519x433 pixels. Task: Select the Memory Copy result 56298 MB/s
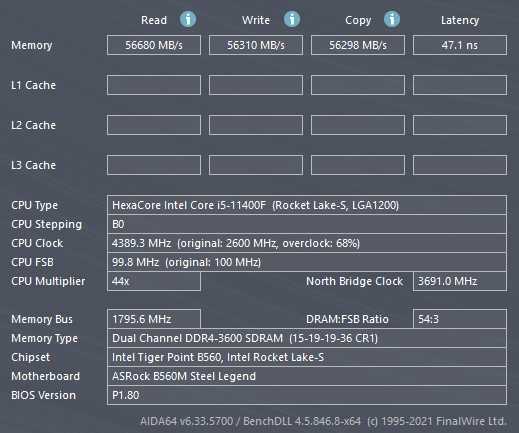coord(358,45)
